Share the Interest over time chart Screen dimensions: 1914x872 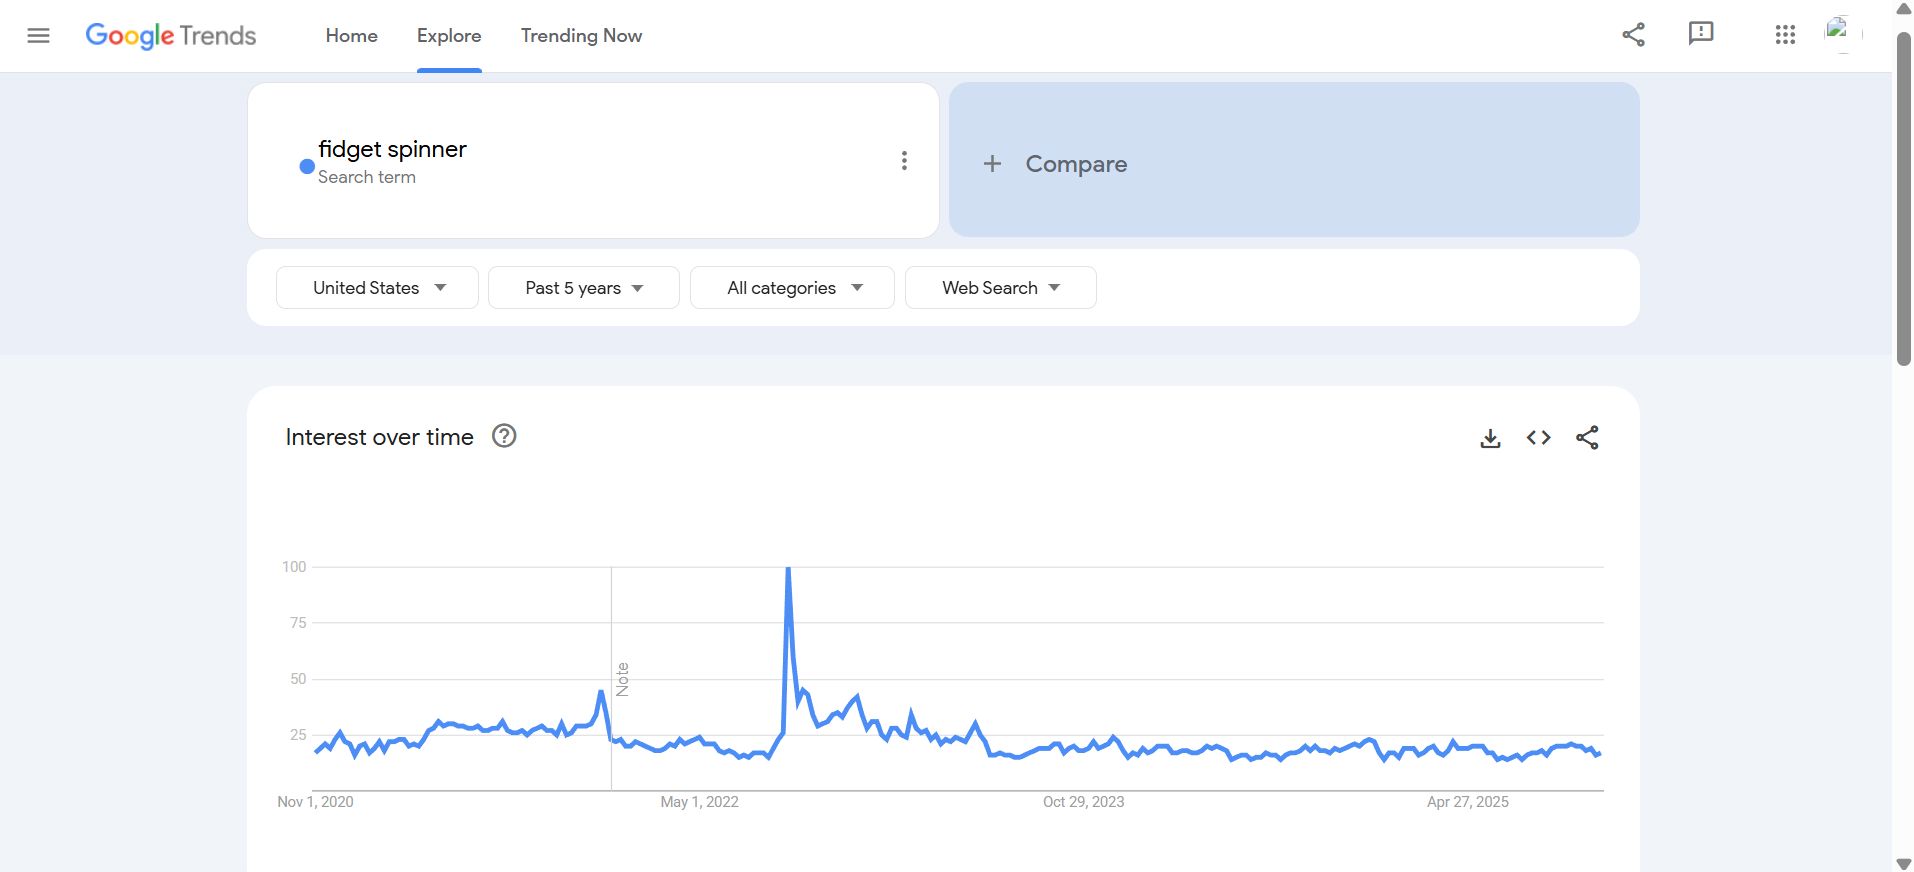(1587, 438)
